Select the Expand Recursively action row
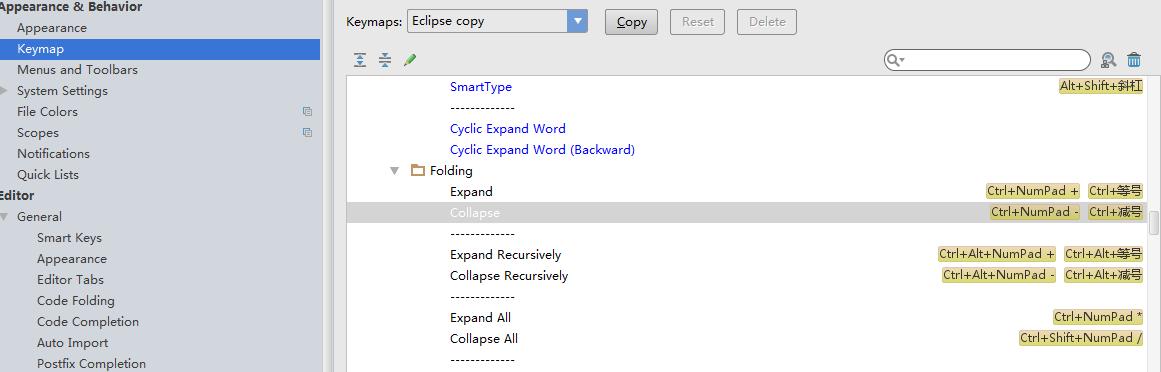 pos(746,255)
